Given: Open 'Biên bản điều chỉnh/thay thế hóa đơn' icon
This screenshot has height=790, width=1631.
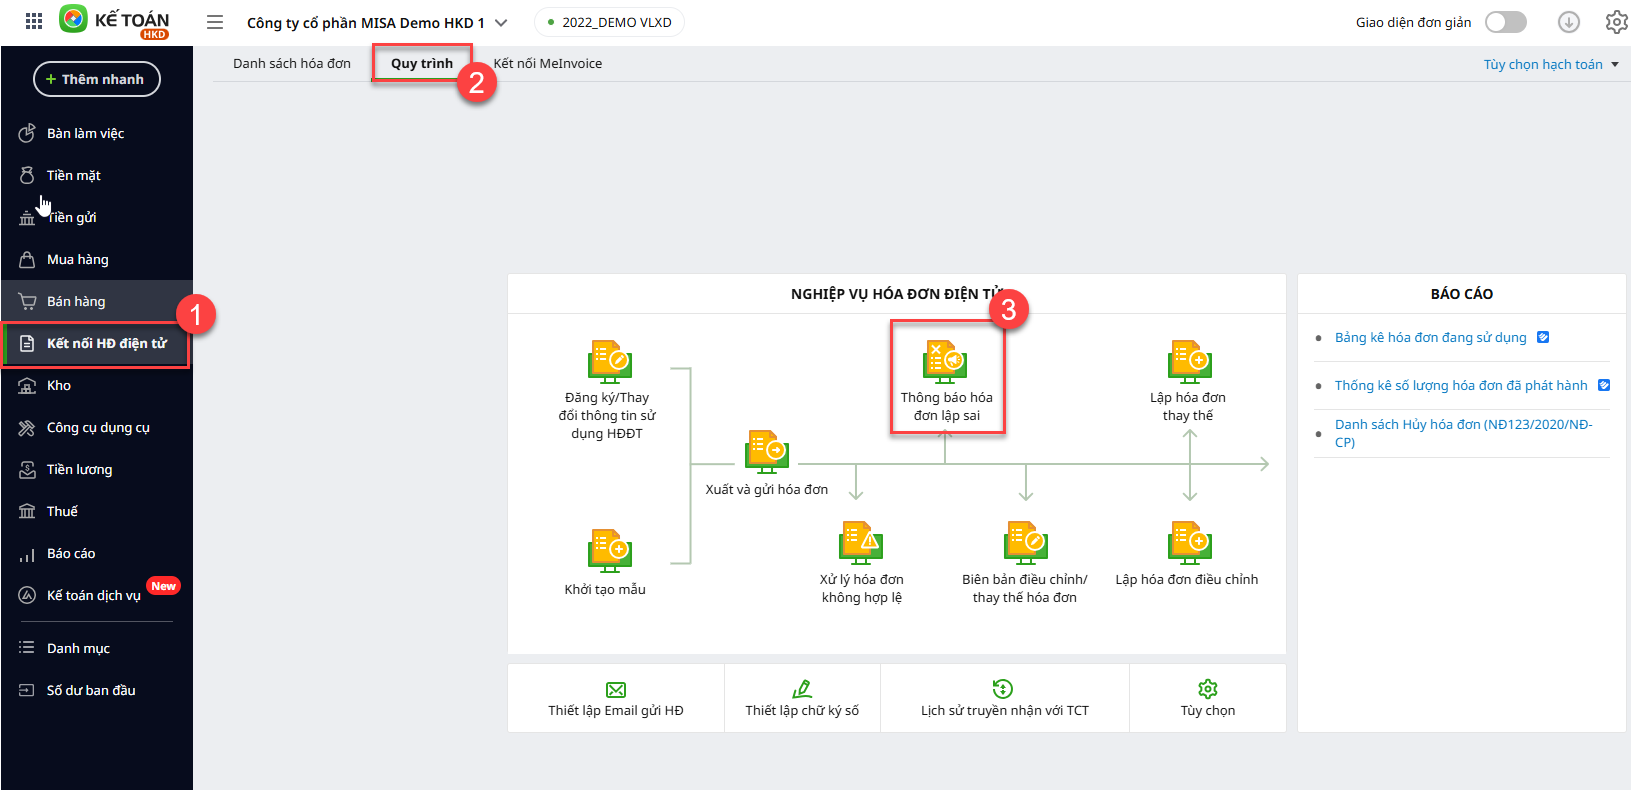Looking at the screenshot, I should pyautogui.click(x=1025, y=543).
